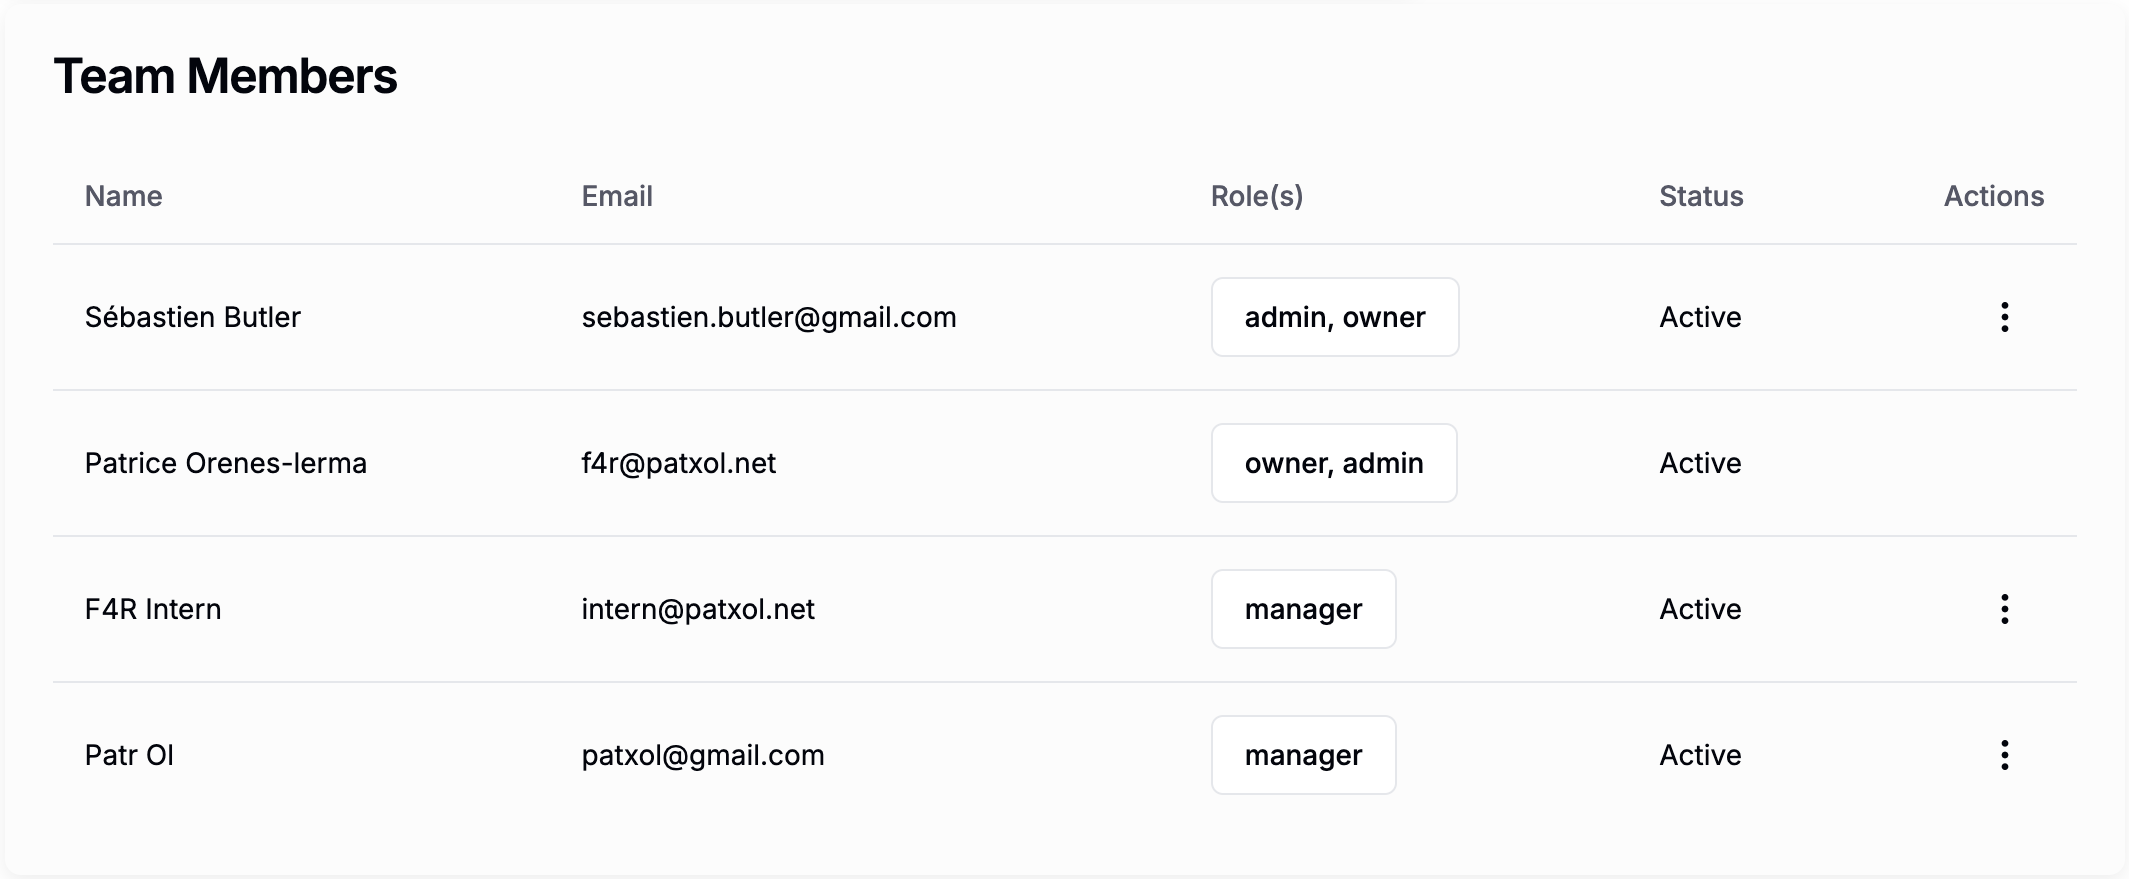Click the Actions column header

(x=1994, y=196)
